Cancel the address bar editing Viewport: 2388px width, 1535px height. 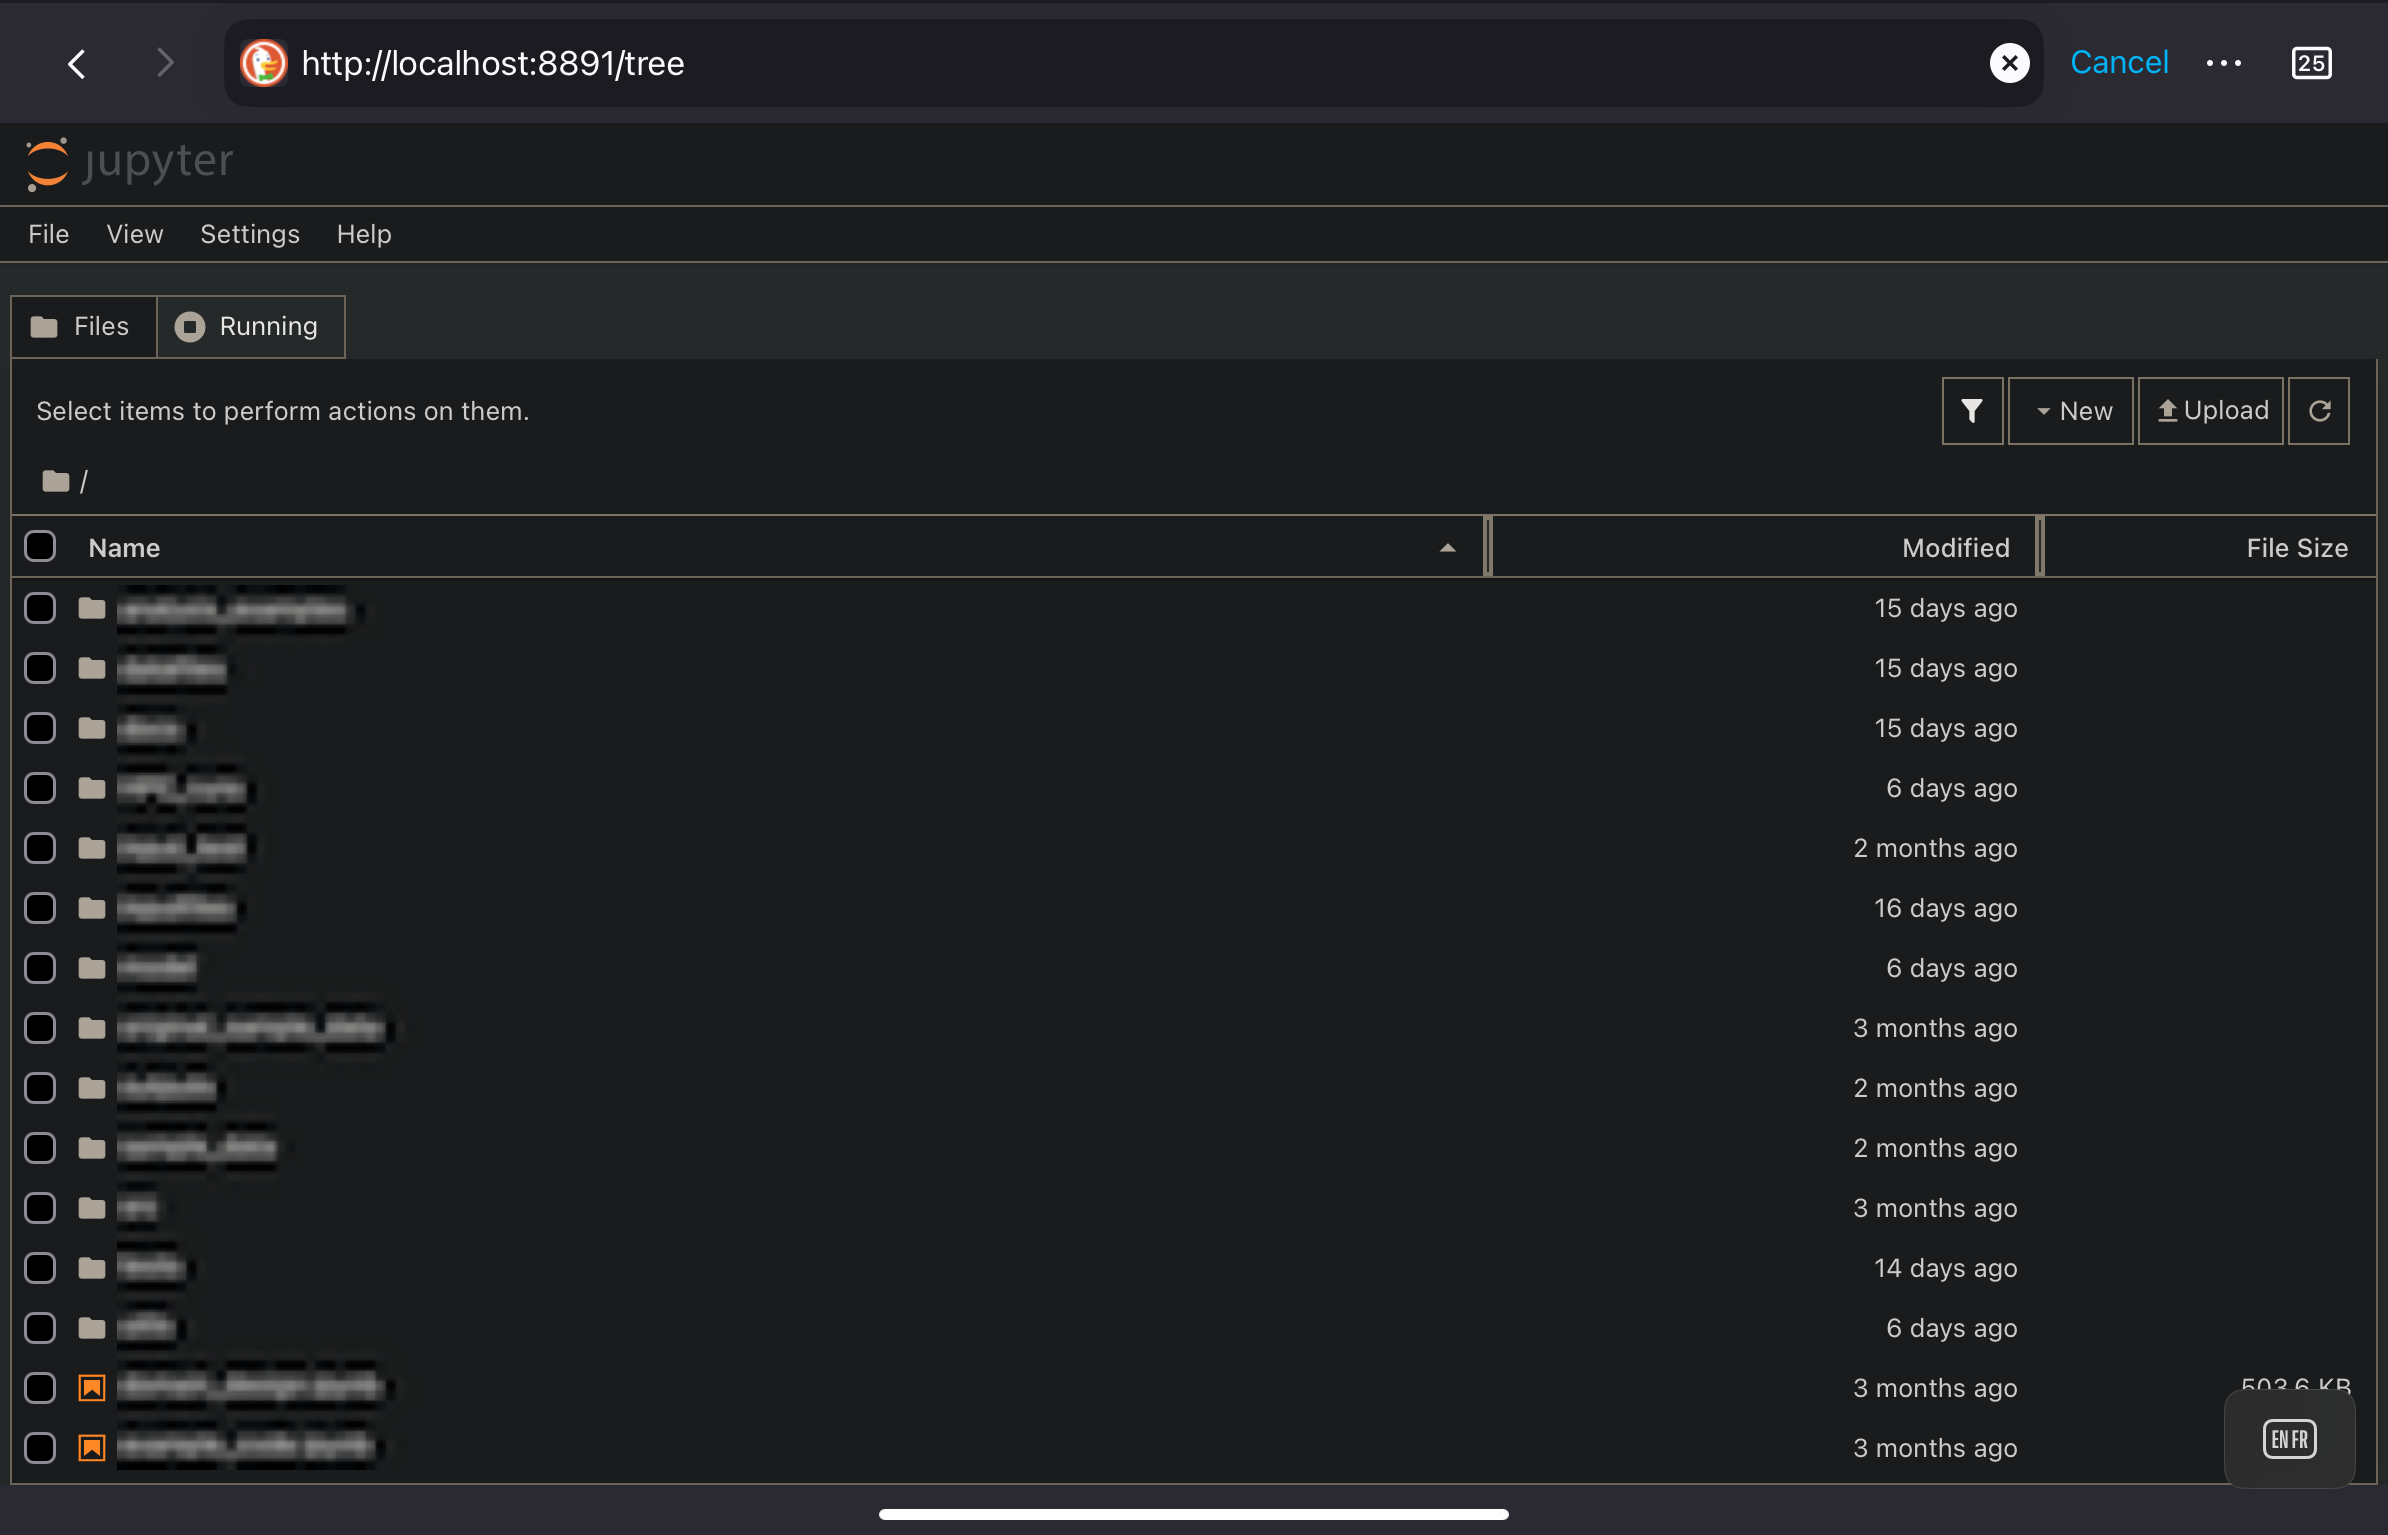coord(2119,62)
